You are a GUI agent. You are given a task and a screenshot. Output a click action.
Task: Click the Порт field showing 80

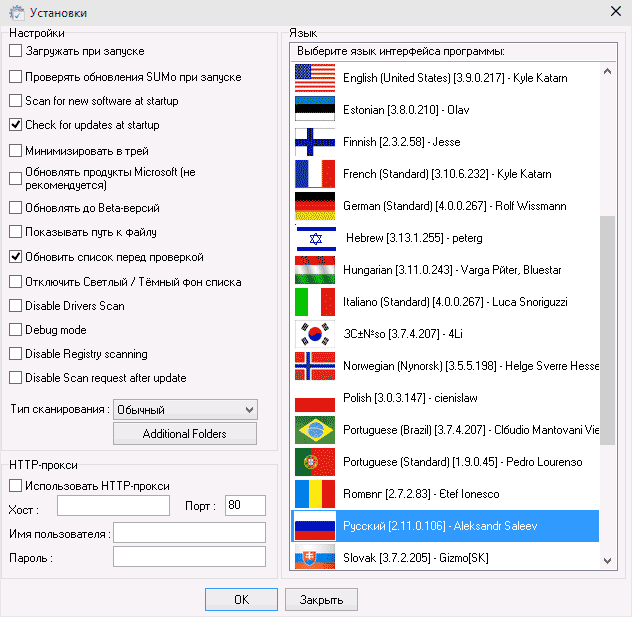pyautogui.click(x=245, y=505)
